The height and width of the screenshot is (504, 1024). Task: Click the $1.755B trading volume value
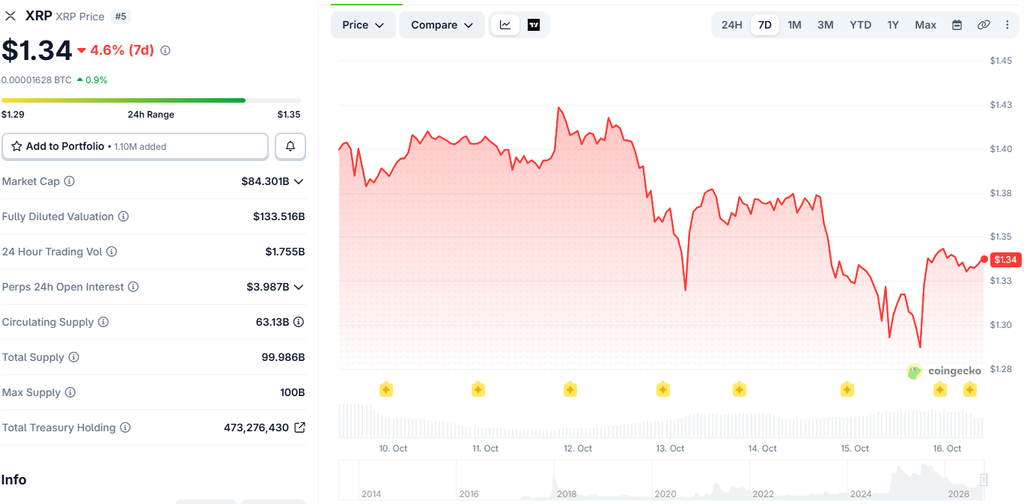point(285,251)
